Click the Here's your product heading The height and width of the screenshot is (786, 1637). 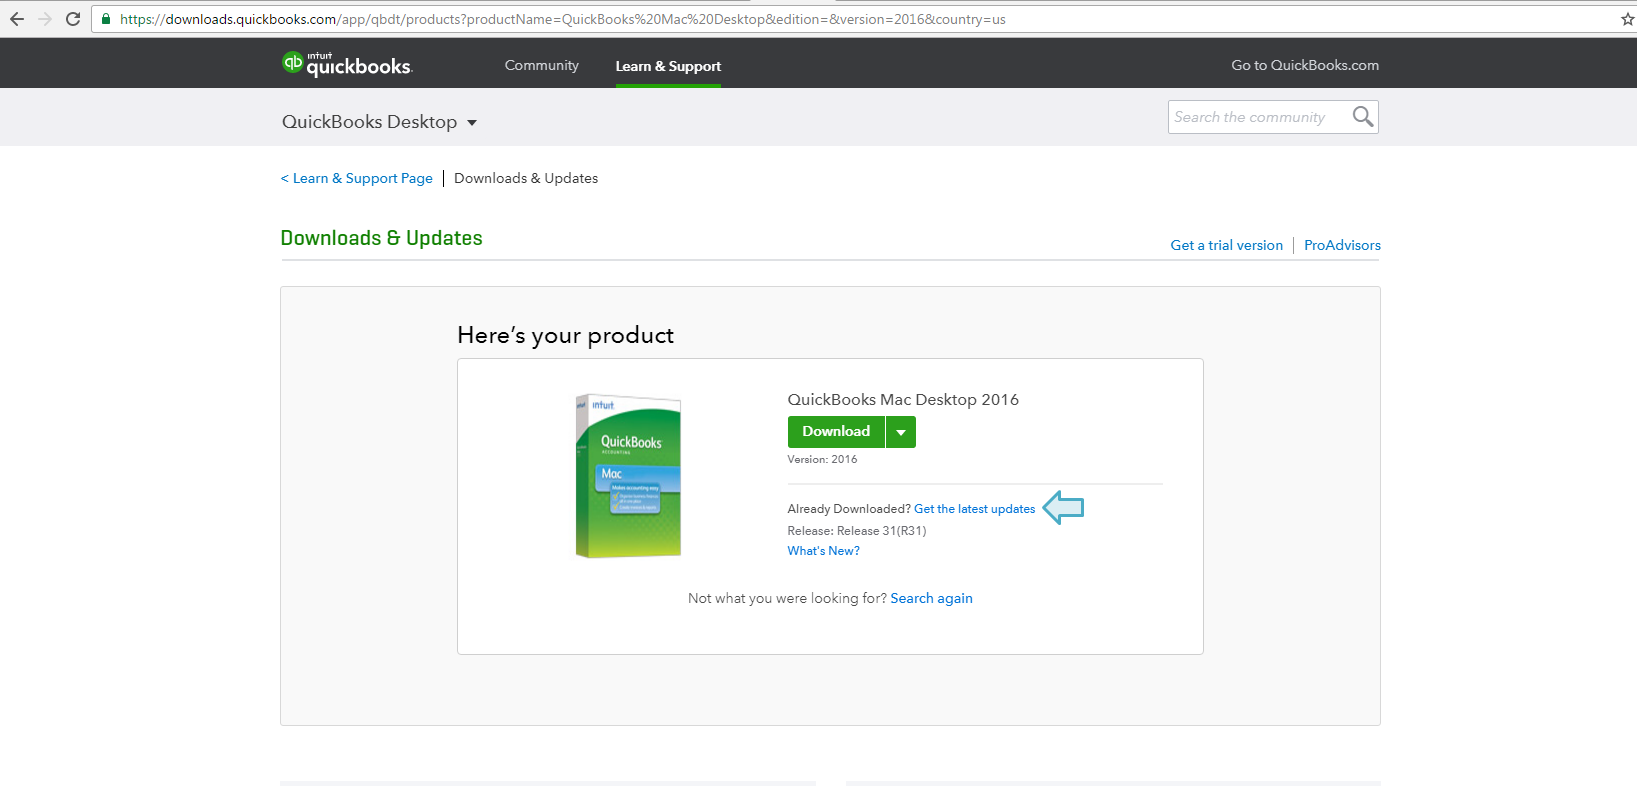(566, 335)
